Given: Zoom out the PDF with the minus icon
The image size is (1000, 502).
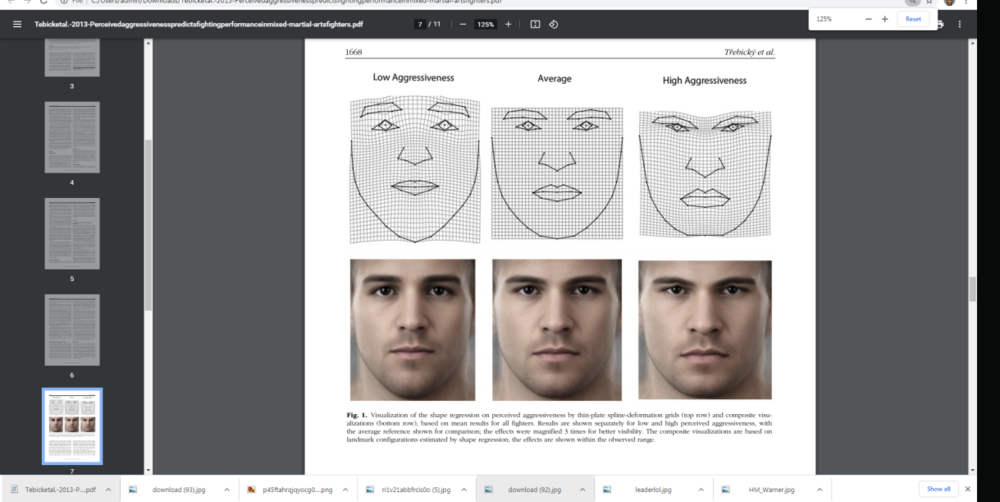Looking at the screenshot, I should tap(463, 24).
